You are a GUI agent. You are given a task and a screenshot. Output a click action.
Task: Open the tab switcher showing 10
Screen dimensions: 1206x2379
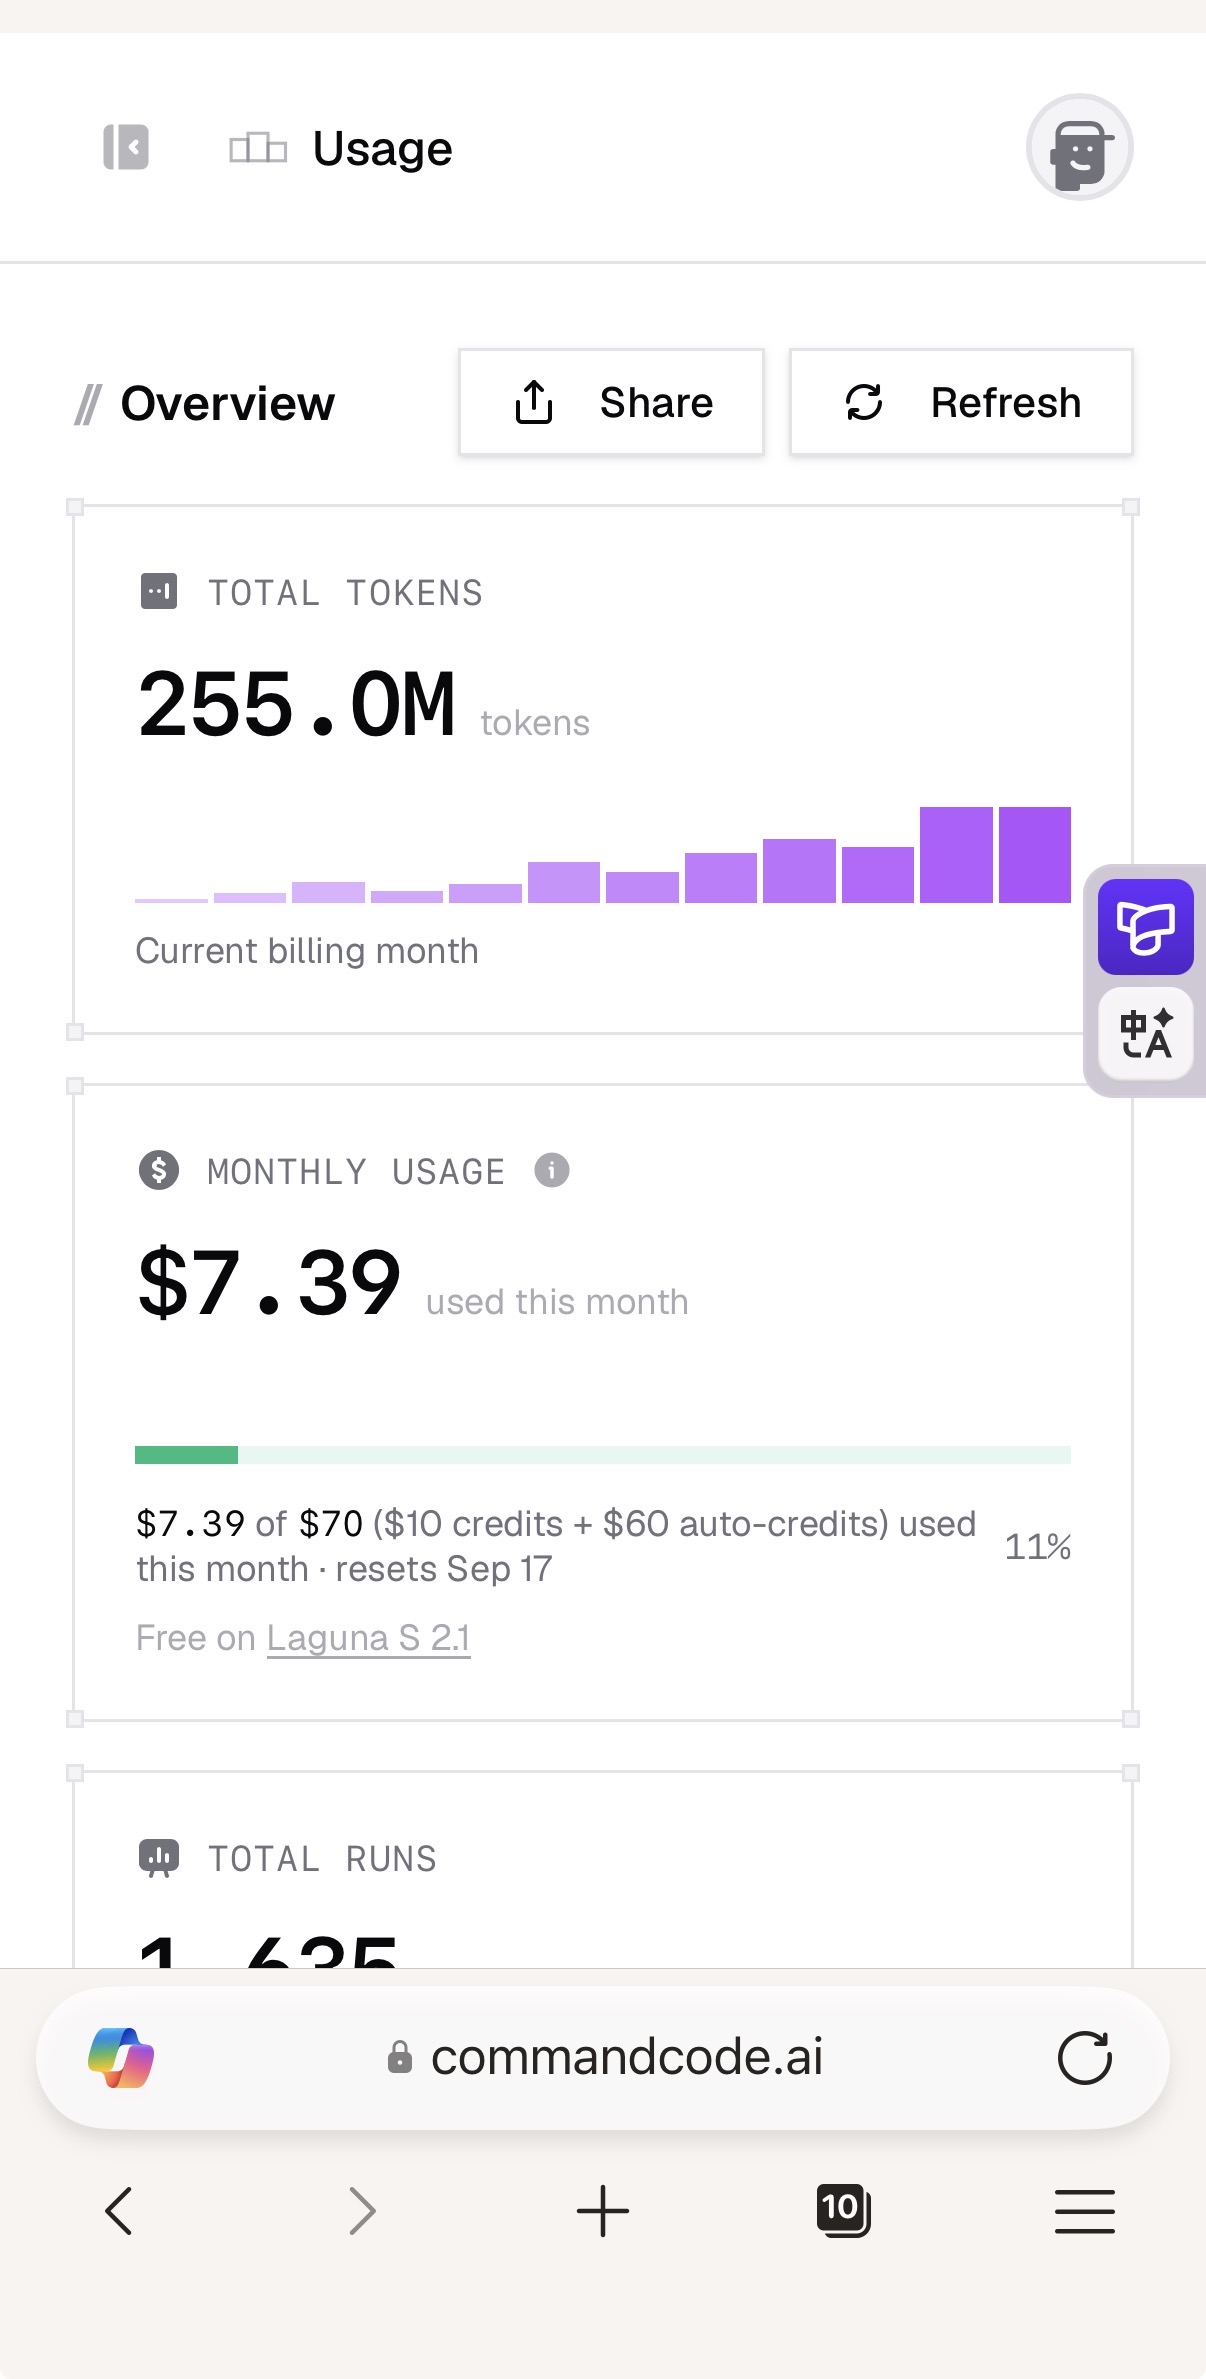click(843, 2210)
